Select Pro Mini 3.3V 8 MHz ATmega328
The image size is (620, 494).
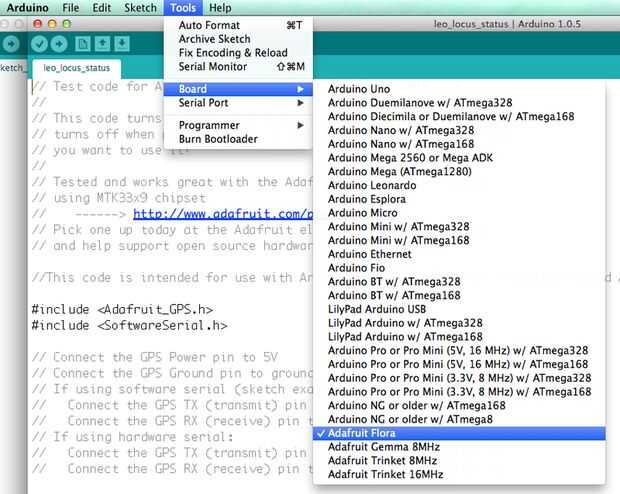459,378
